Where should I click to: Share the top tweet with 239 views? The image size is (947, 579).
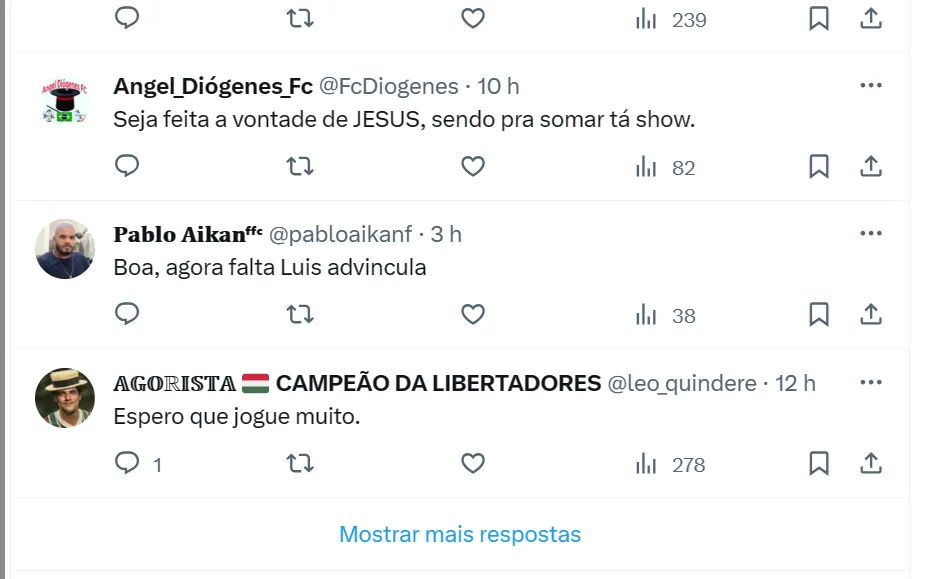[871, 19]
